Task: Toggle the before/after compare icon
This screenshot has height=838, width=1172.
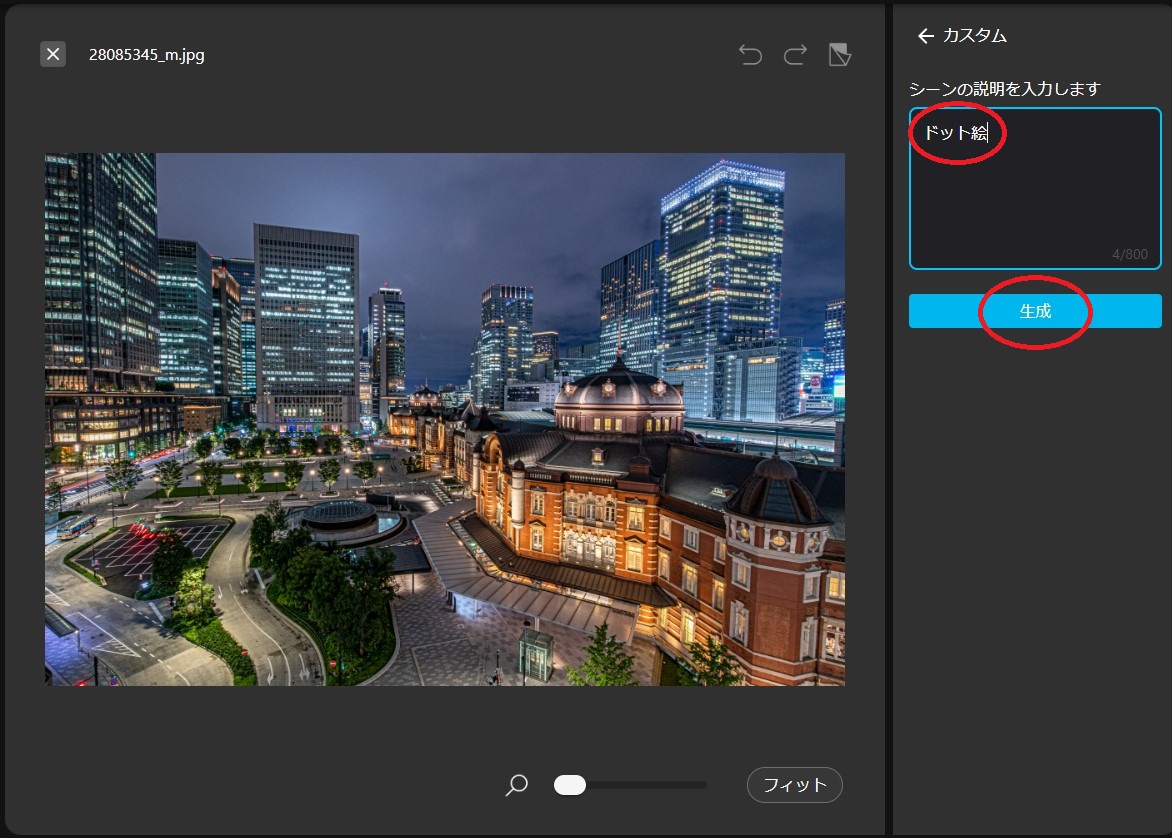Action: (840, 55)
